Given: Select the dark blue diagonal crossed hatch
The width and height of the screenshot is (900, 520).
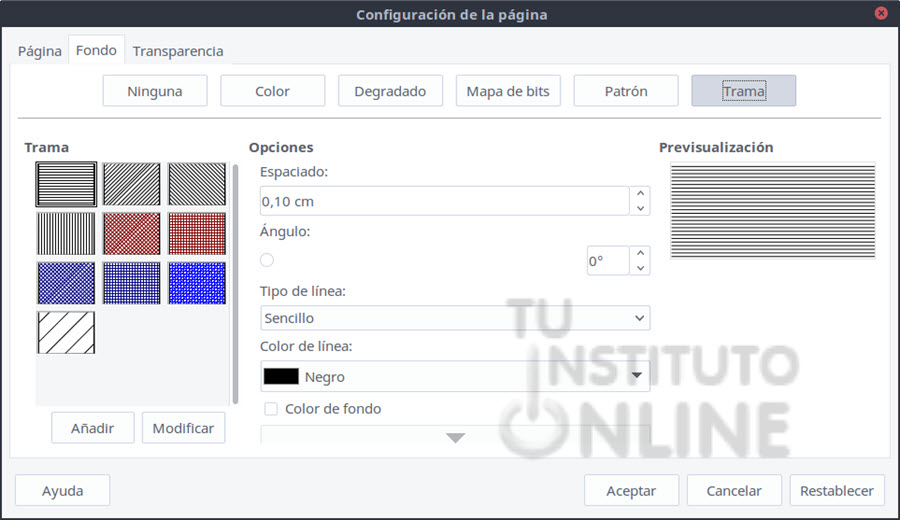Looking at the screenshot, I should [66, 283].
